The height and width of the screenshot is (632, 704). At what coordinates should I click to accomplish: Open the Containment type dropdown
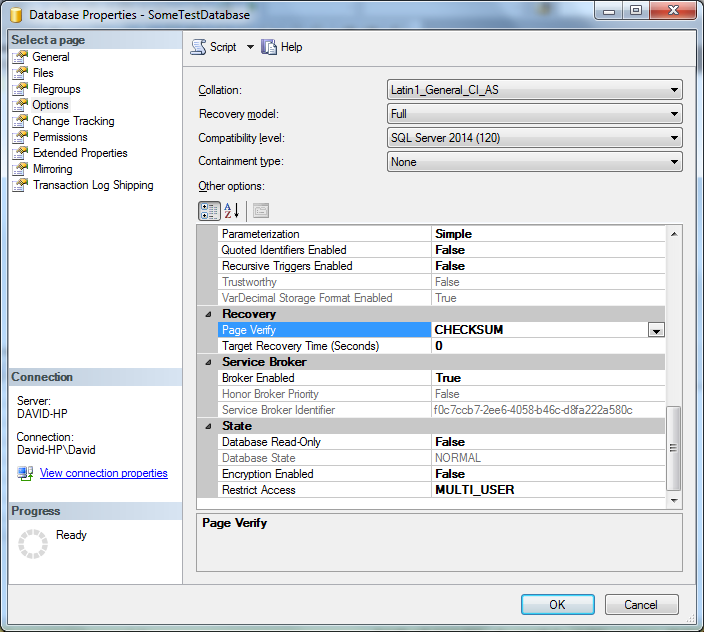pyautogui.click(x=534, y=162)
